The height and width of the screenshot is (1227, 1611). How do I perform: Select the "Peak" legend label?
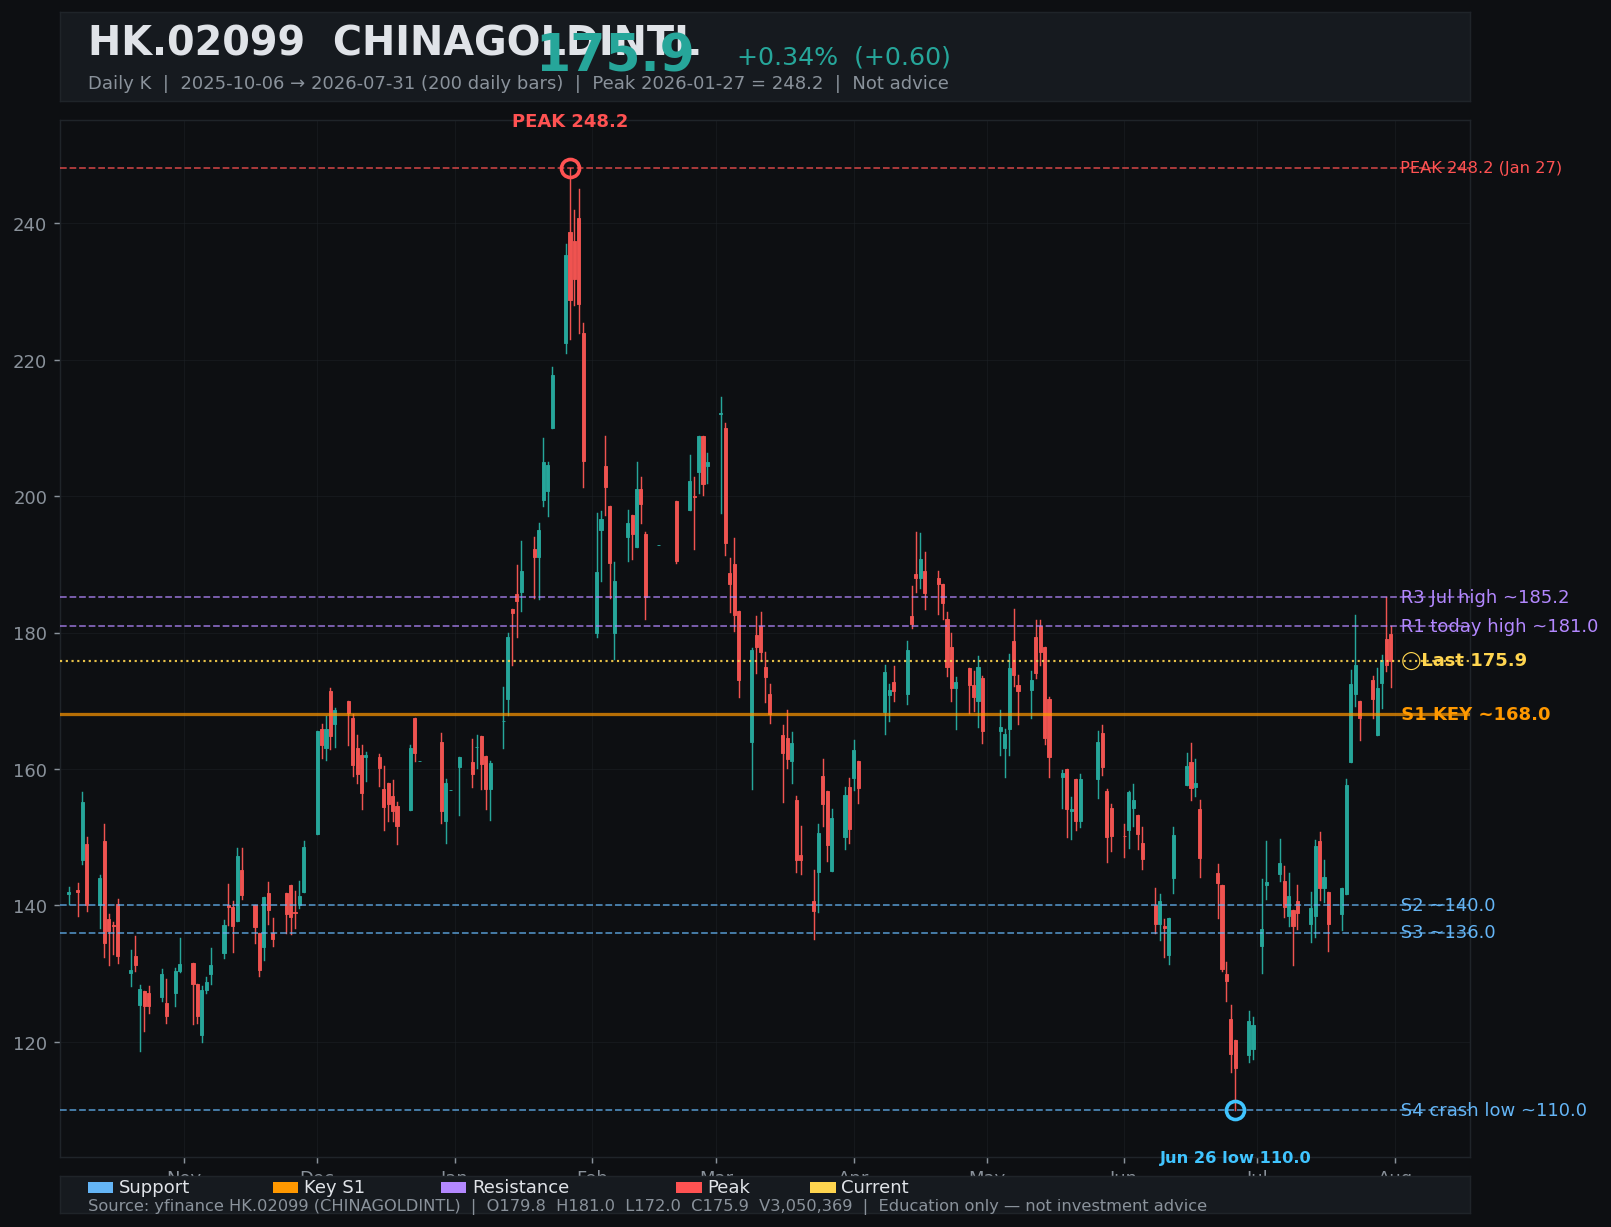coord(728,1188)
